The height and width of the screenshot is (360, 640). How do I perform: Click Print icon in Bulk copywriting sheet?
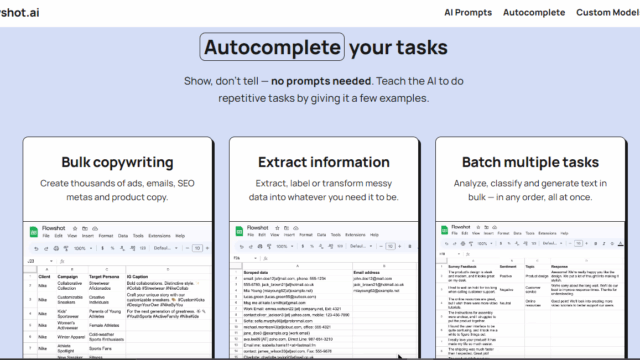pos(56,249)
